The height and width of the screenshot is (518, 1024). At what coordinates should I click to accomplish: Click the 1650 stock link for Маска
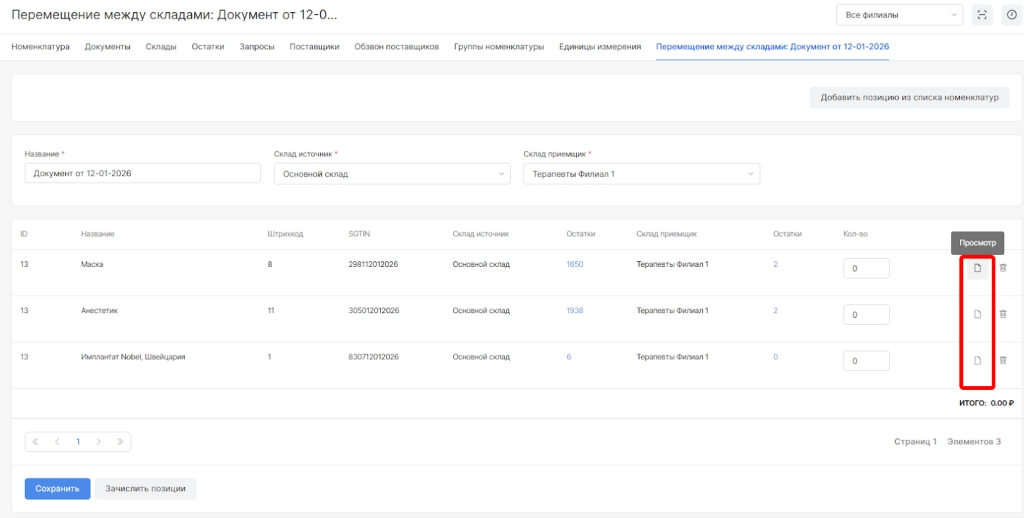click(x=574, y=265)
